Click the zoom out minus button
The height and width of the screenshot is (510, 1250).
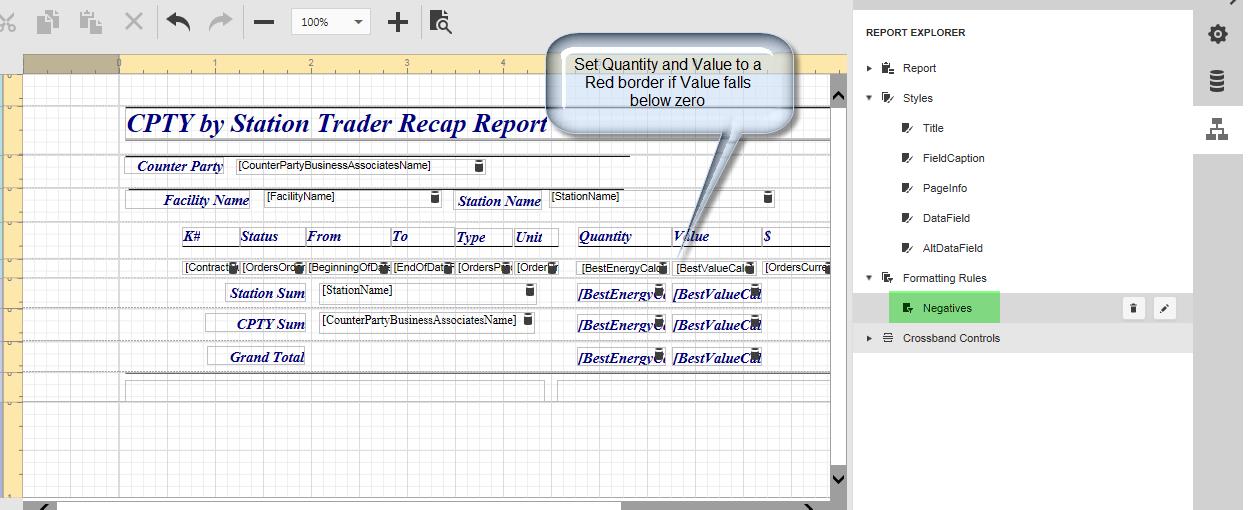264,22
